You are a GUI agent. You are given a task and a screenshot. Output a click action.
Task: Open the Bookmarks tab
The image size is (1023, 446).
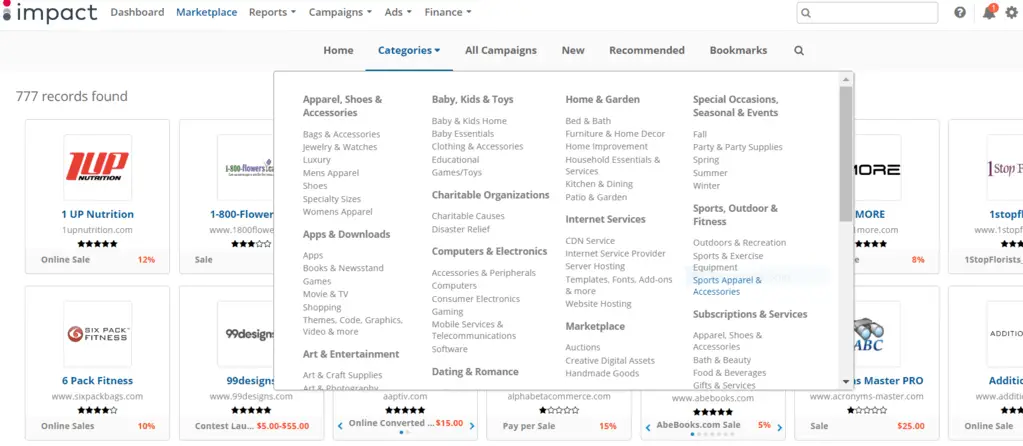click(738, 50)
